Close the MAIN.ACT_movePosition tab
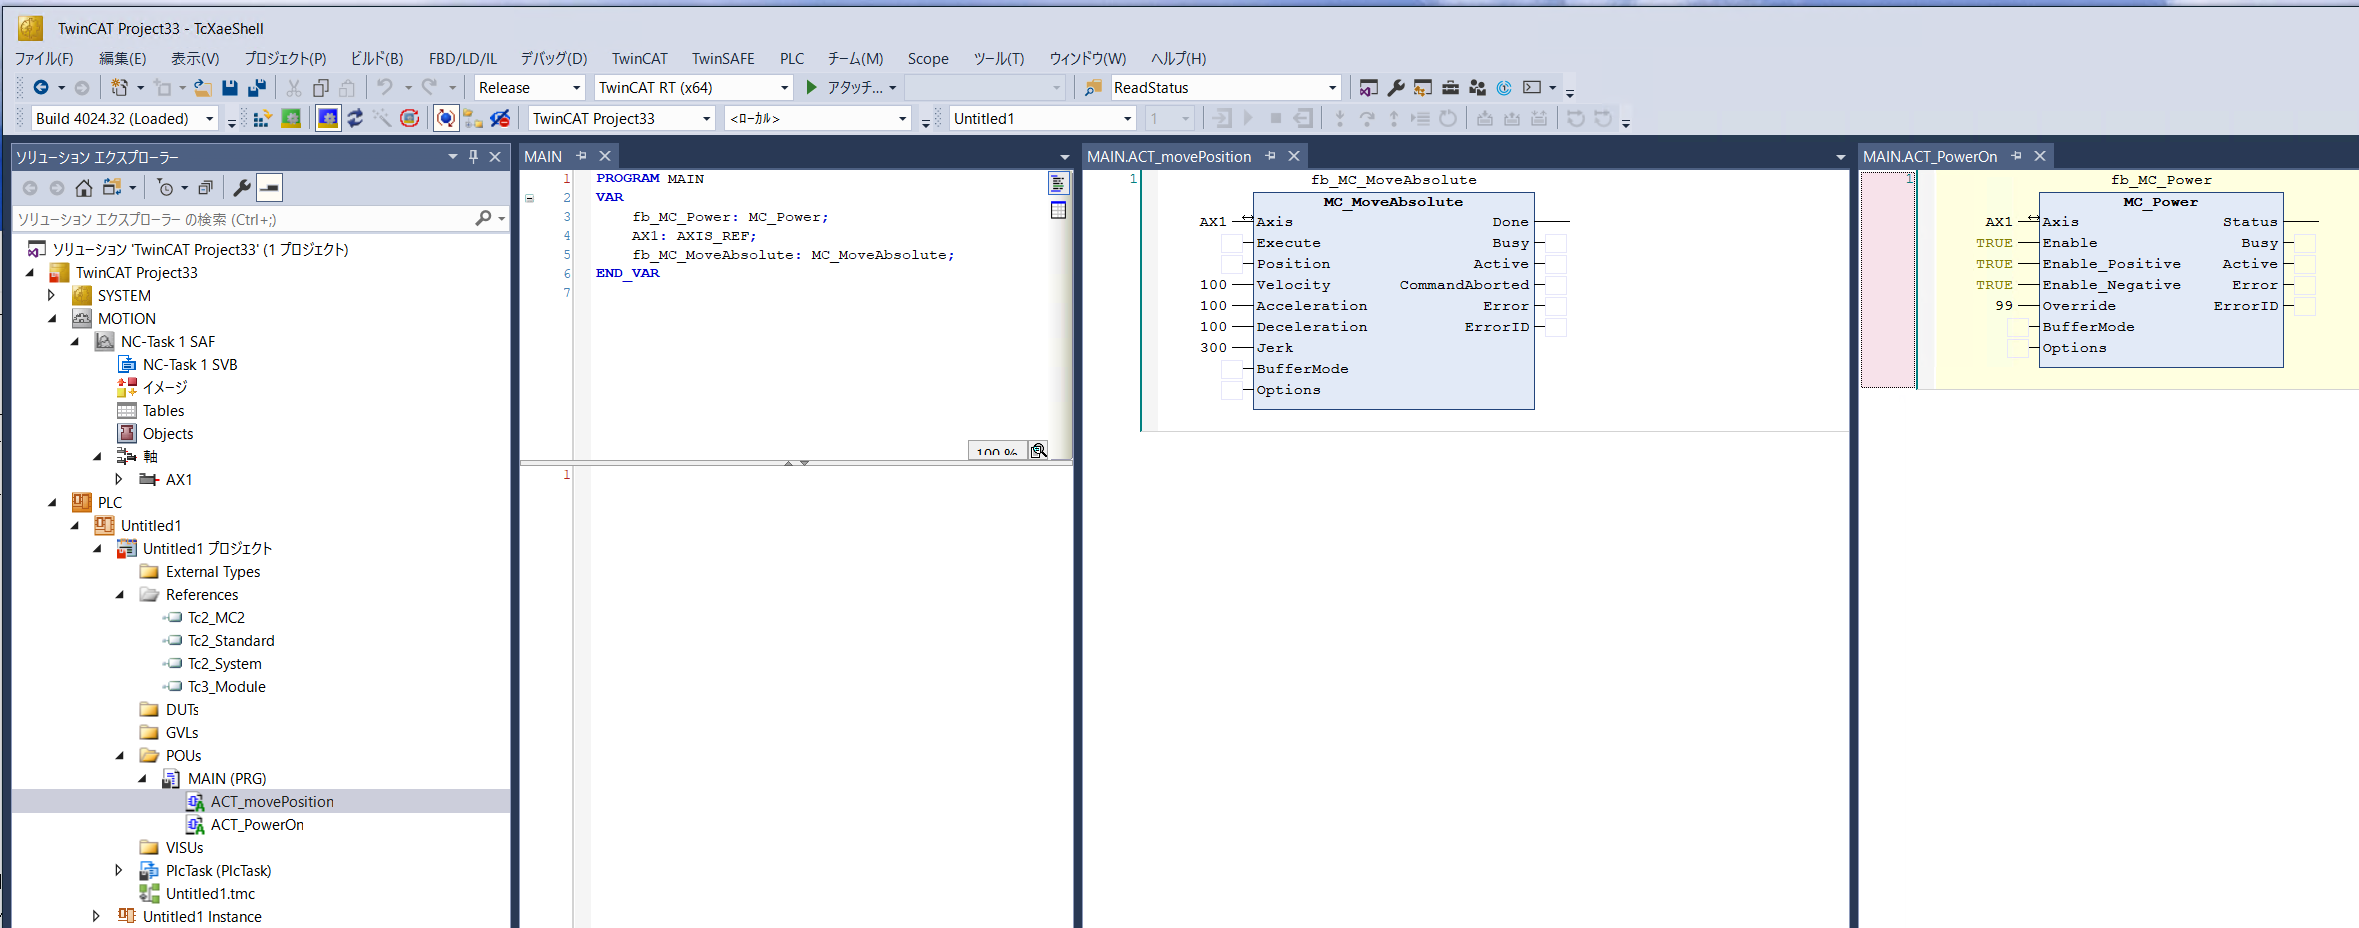This screenshot has height=928, width=2359. coord(1294,156)
